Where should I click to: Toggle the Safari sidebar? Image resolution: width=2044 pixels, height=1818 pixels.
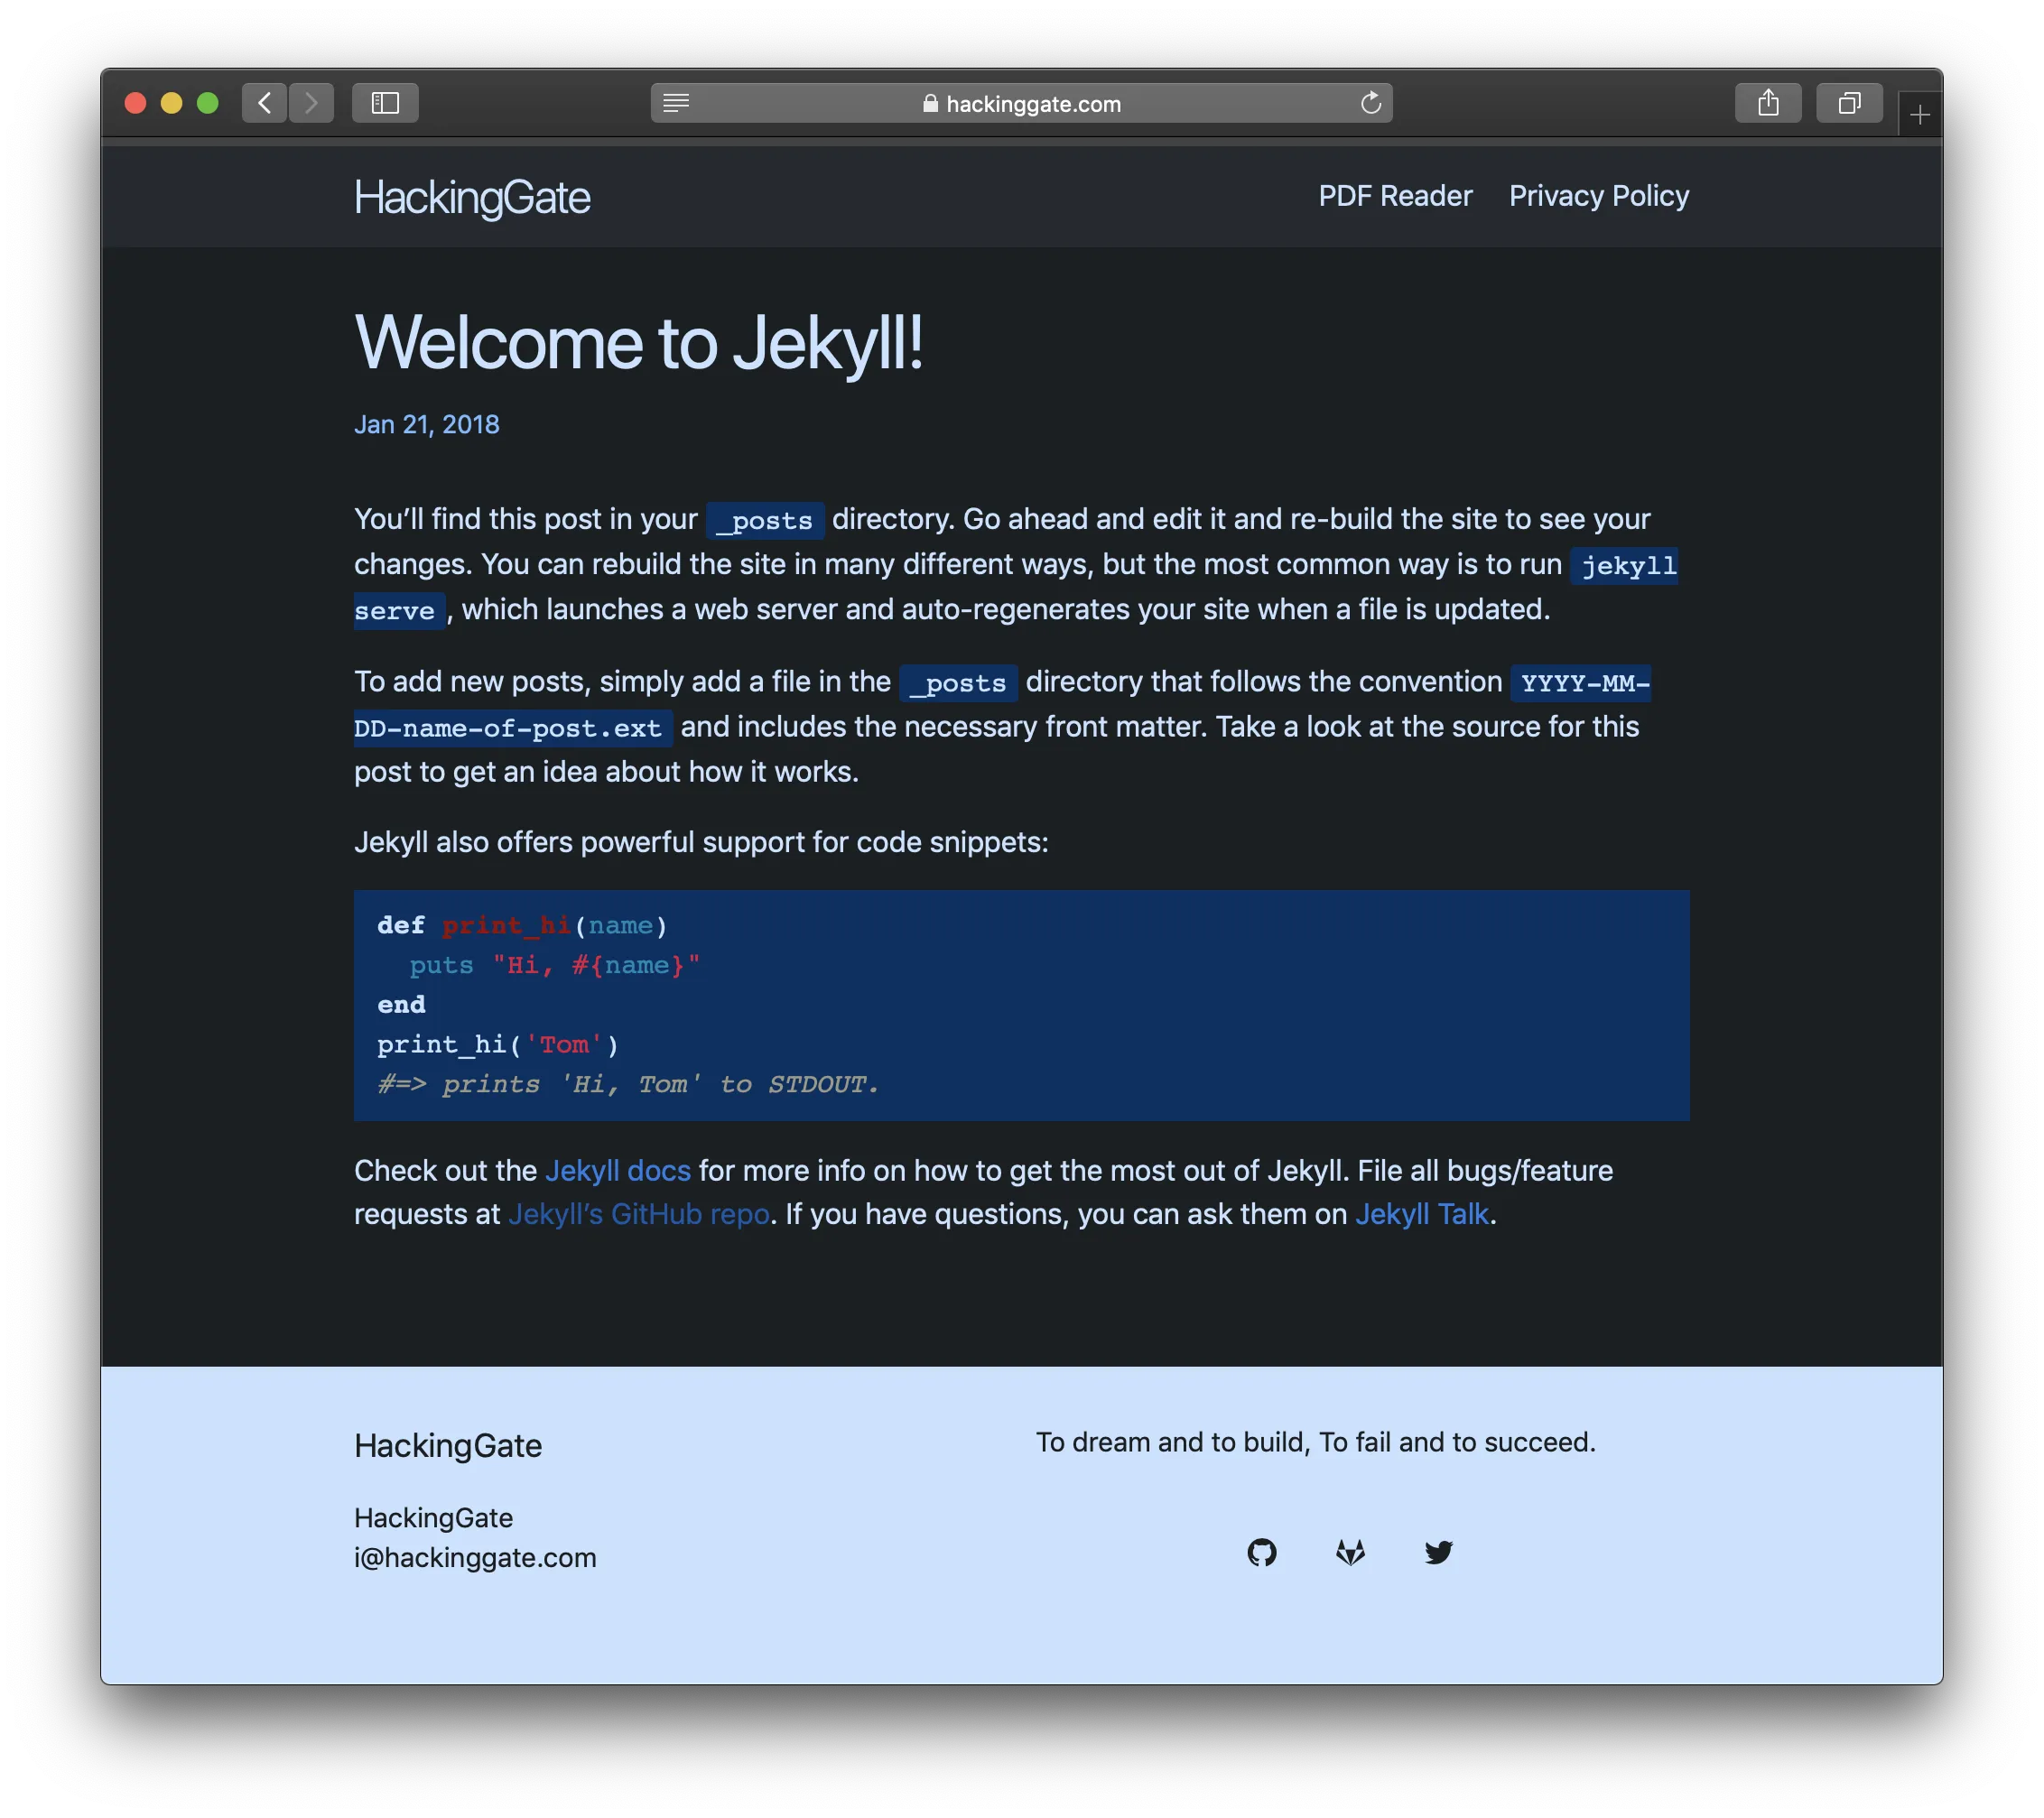coord(384,103)
